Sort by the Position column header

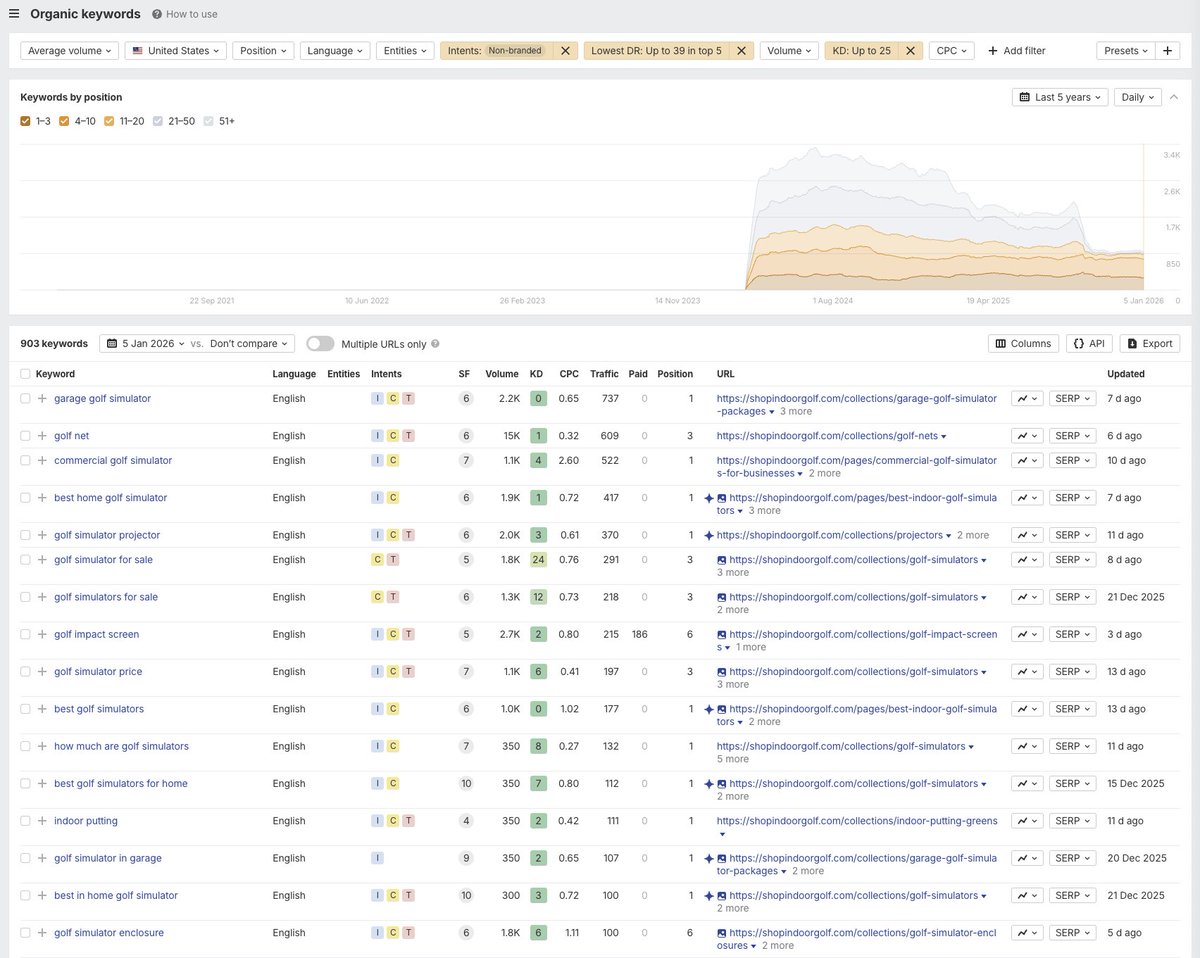coord(675,374)
